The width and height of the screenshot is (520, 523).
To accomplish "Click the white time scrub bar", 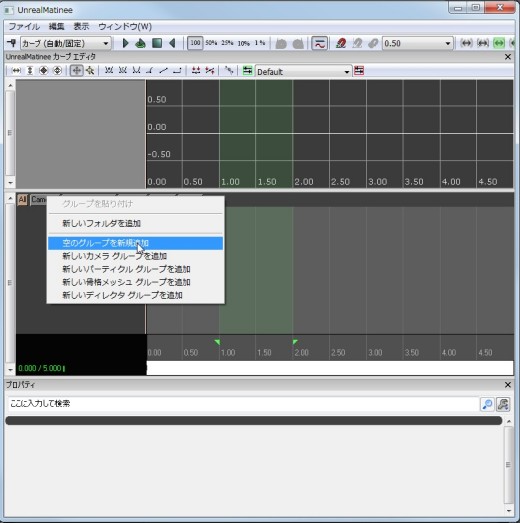I will (330, 368).
